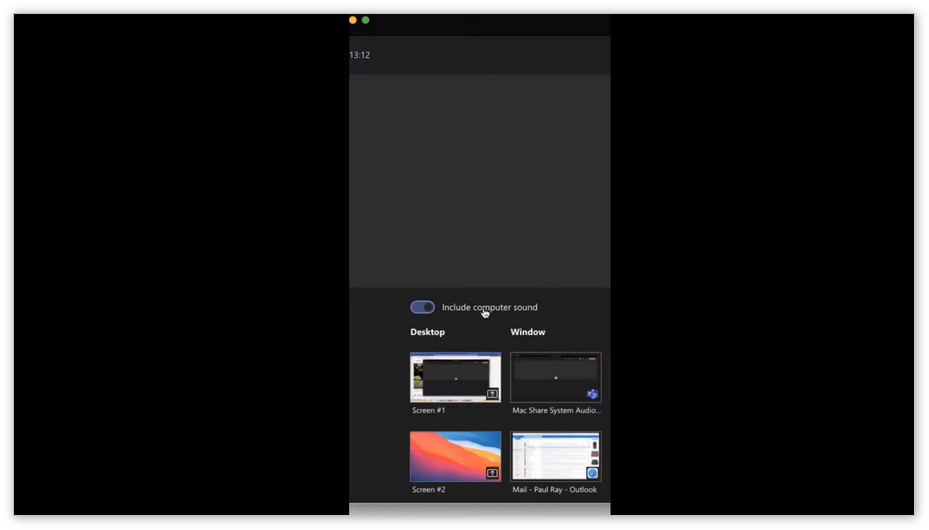
Task: Click the yellow minimize window button
Action: click(x=353, y=20)
